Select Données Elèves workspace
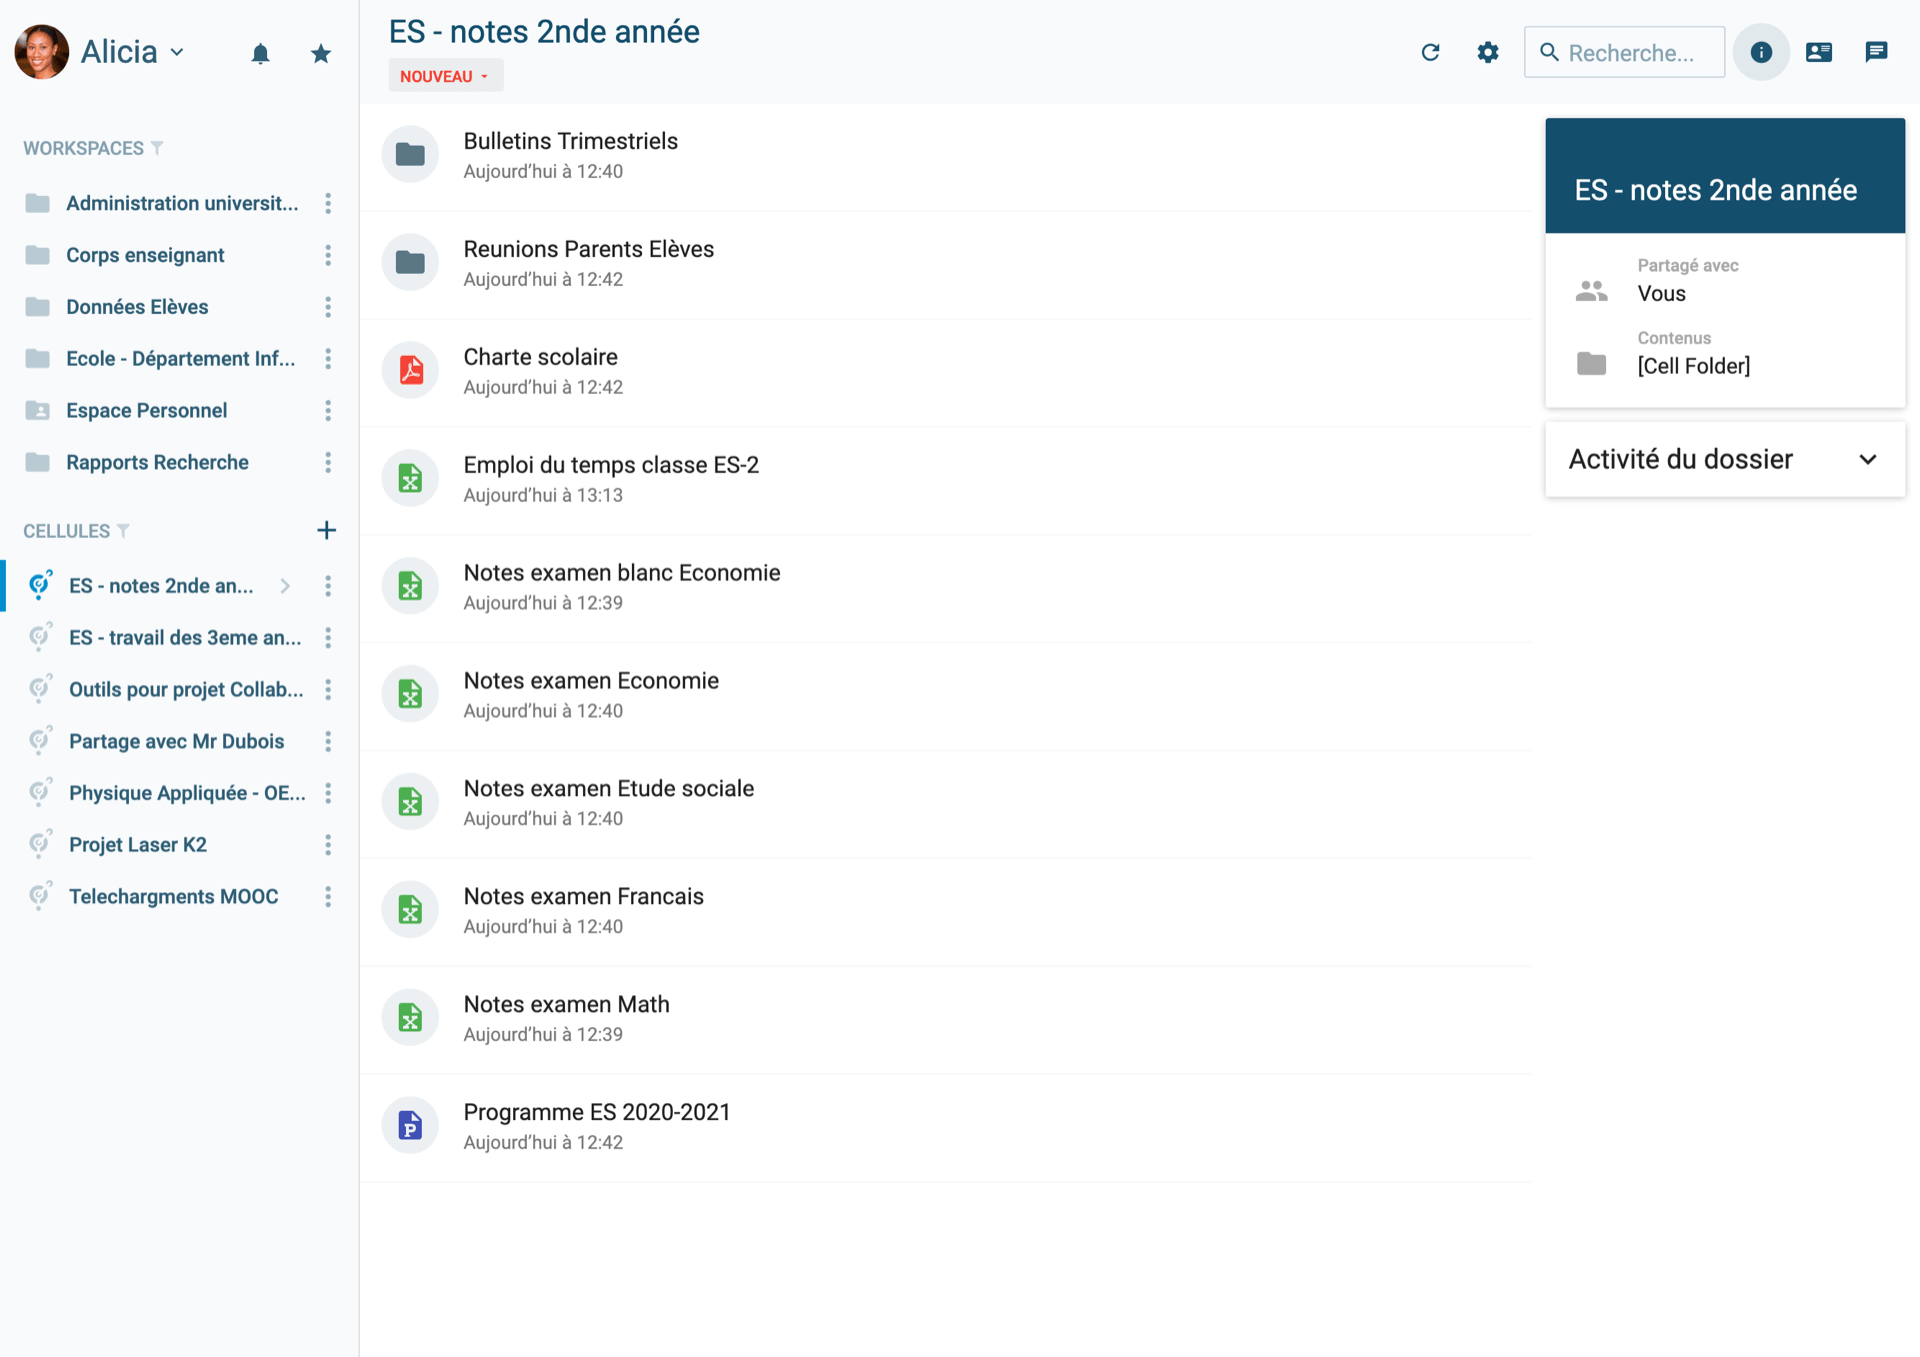 137,307
